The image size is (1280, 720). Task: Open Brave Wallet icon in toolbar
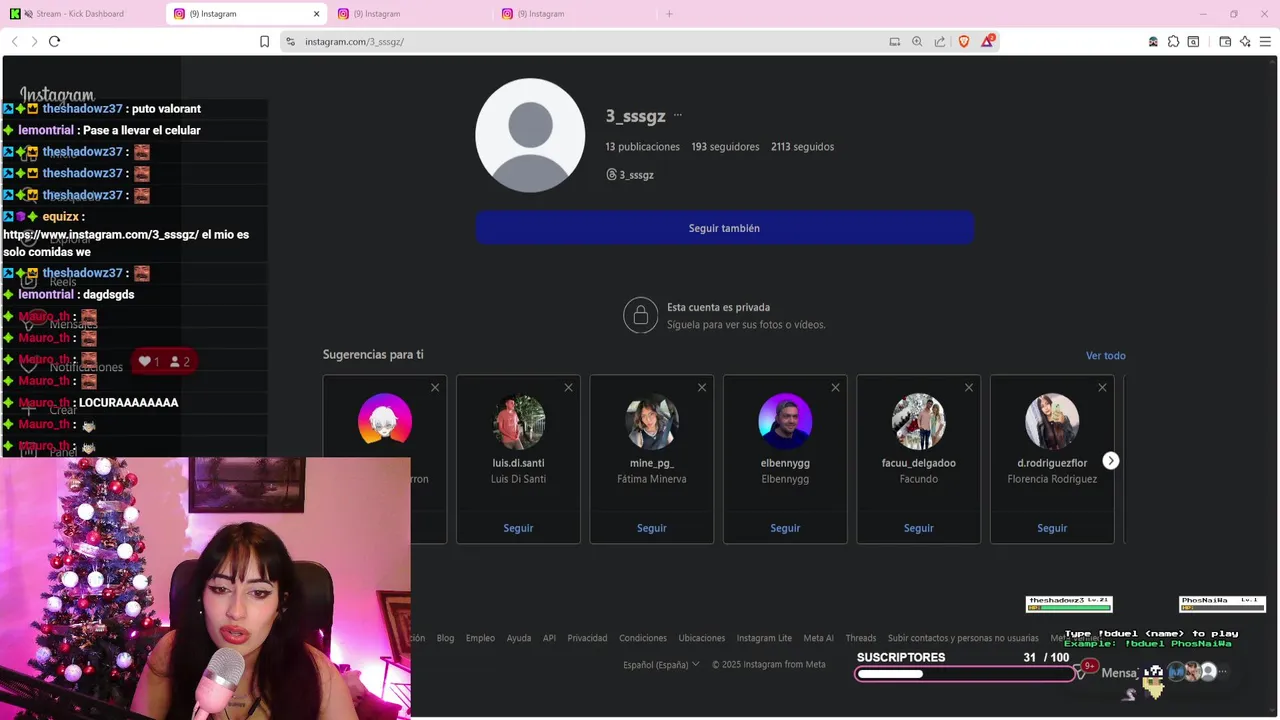1225,41
